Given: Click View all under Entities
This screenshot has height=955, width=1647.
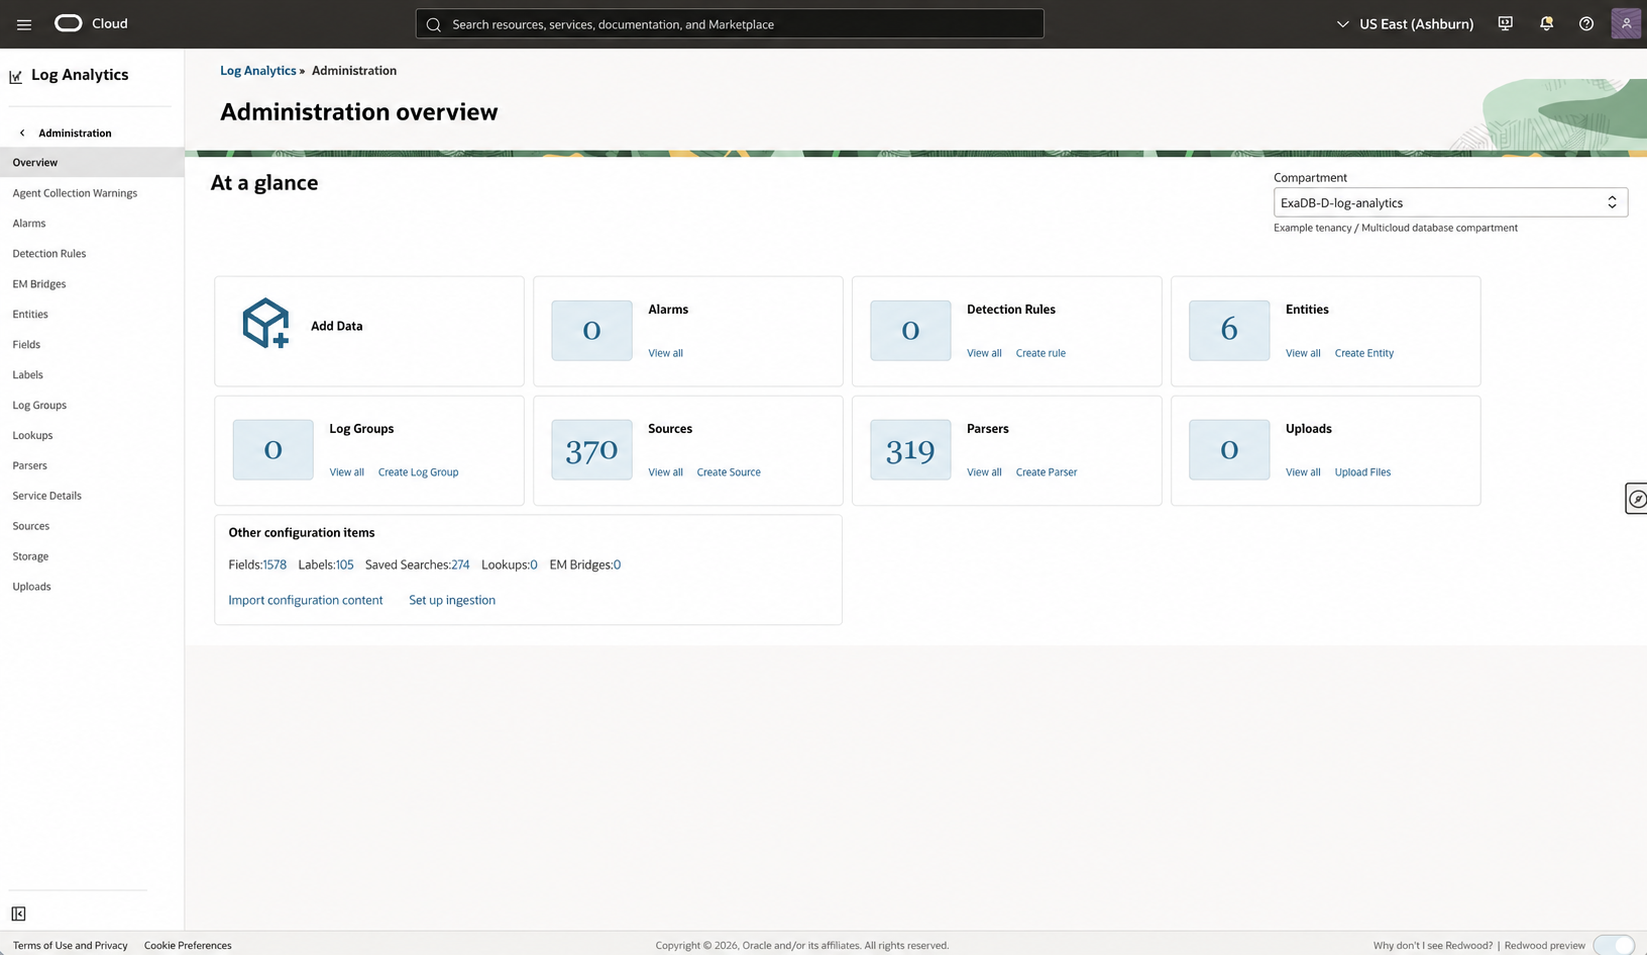Looking at the screenshot, I should coord(1303,353).
